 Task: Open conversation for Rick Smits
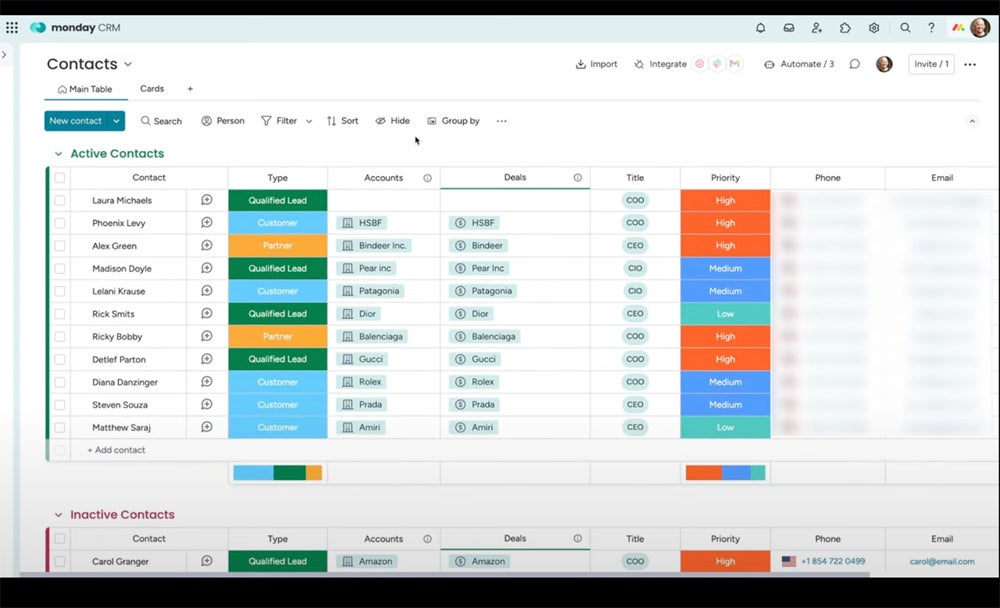tap(207, 313)
